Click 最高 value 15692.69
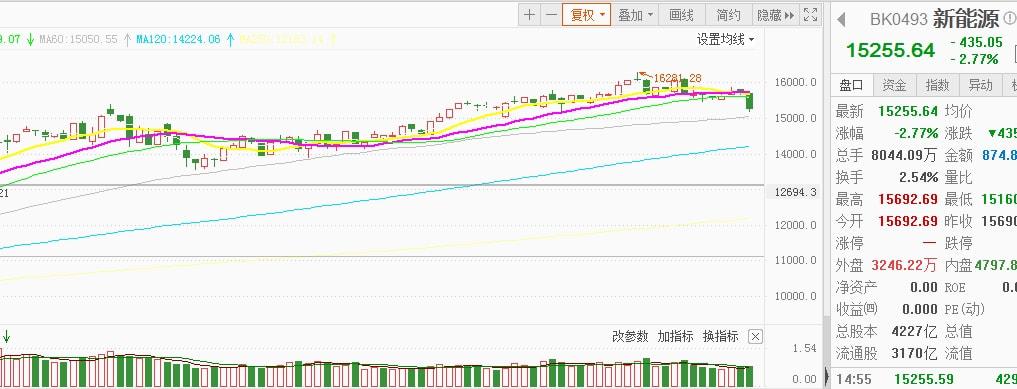Screen dimensions: 1017x389 pos(908,200)
